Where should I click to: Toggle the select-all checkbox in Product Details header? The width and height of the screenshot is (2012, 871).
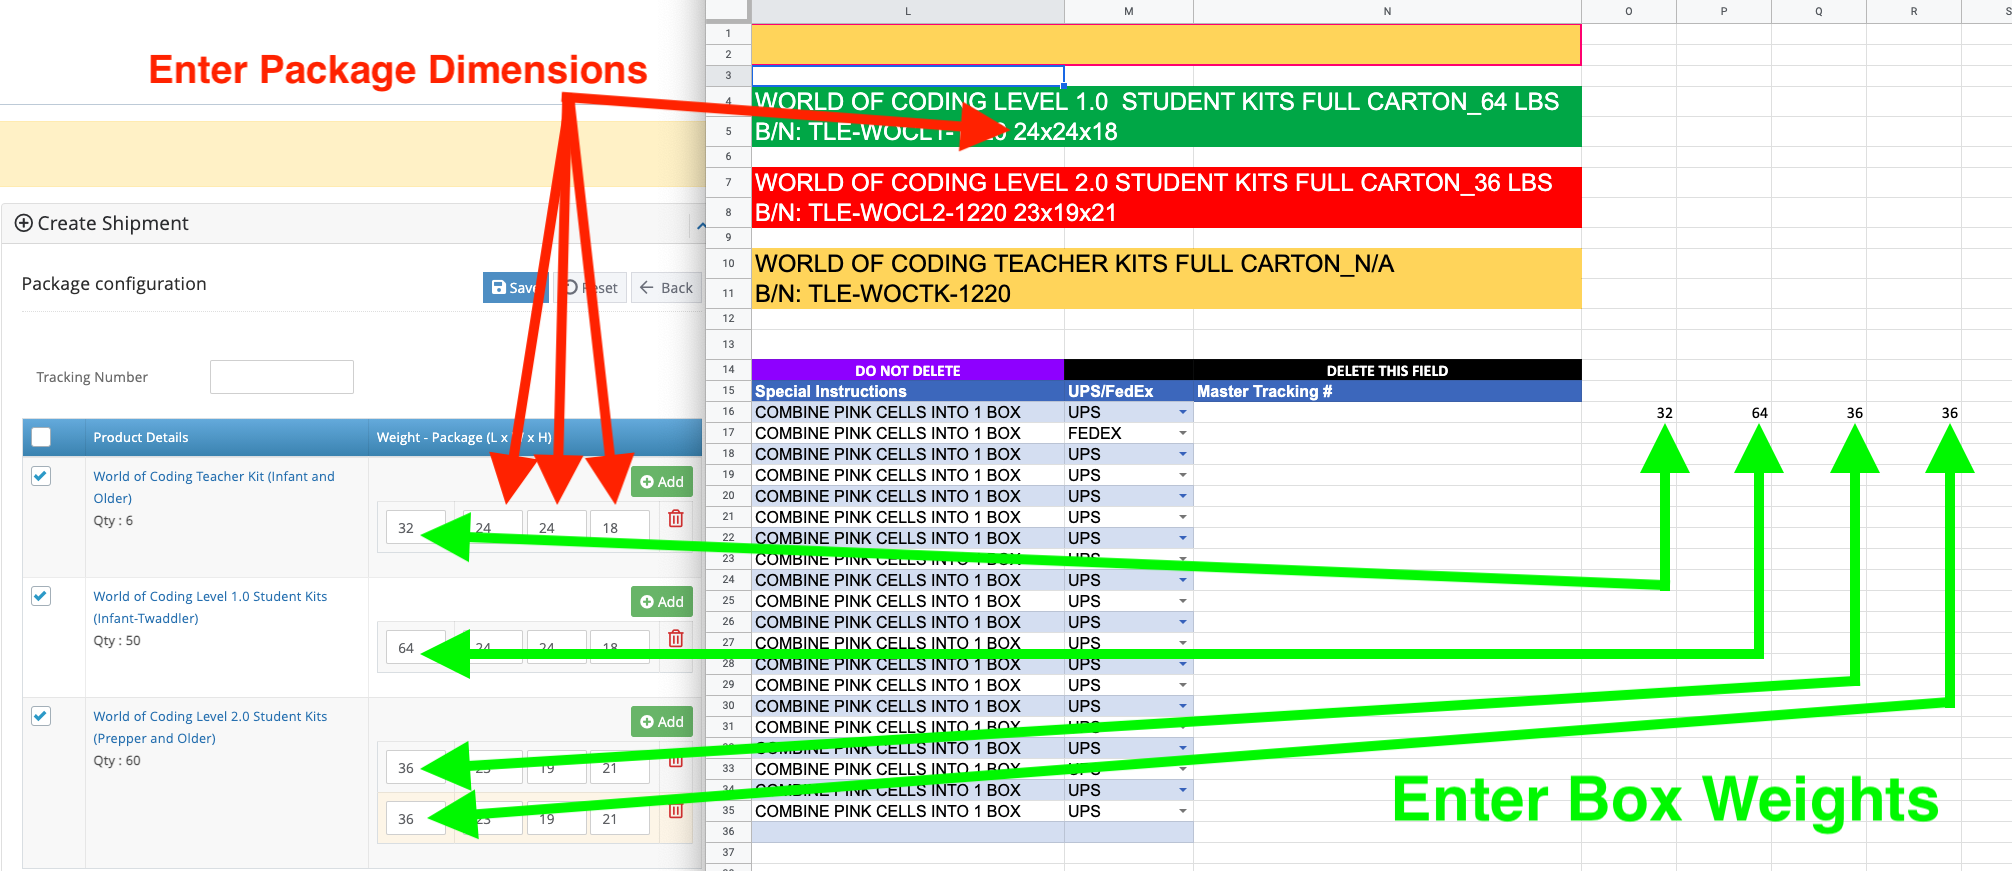(x=41, y=437)
